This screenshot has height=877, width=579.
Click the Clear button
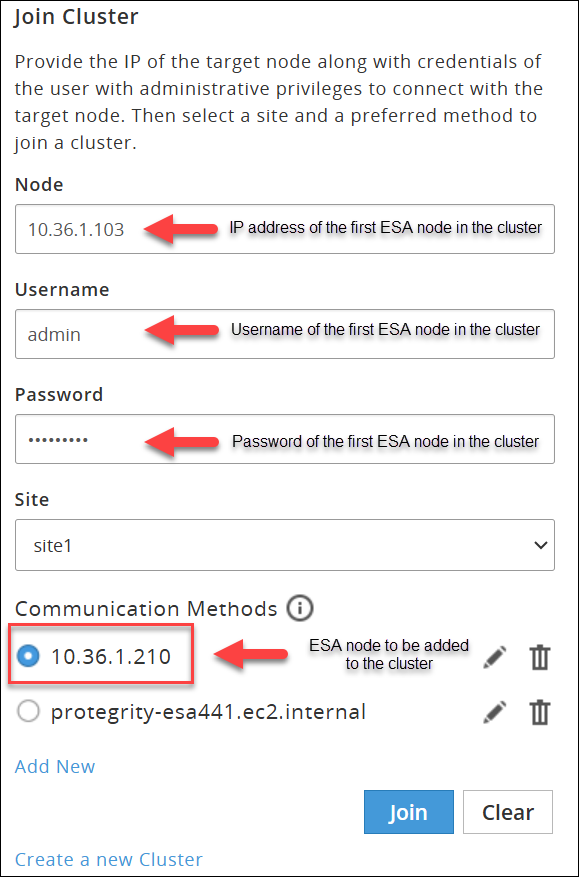pyautogui.click(x=508, y=812)
